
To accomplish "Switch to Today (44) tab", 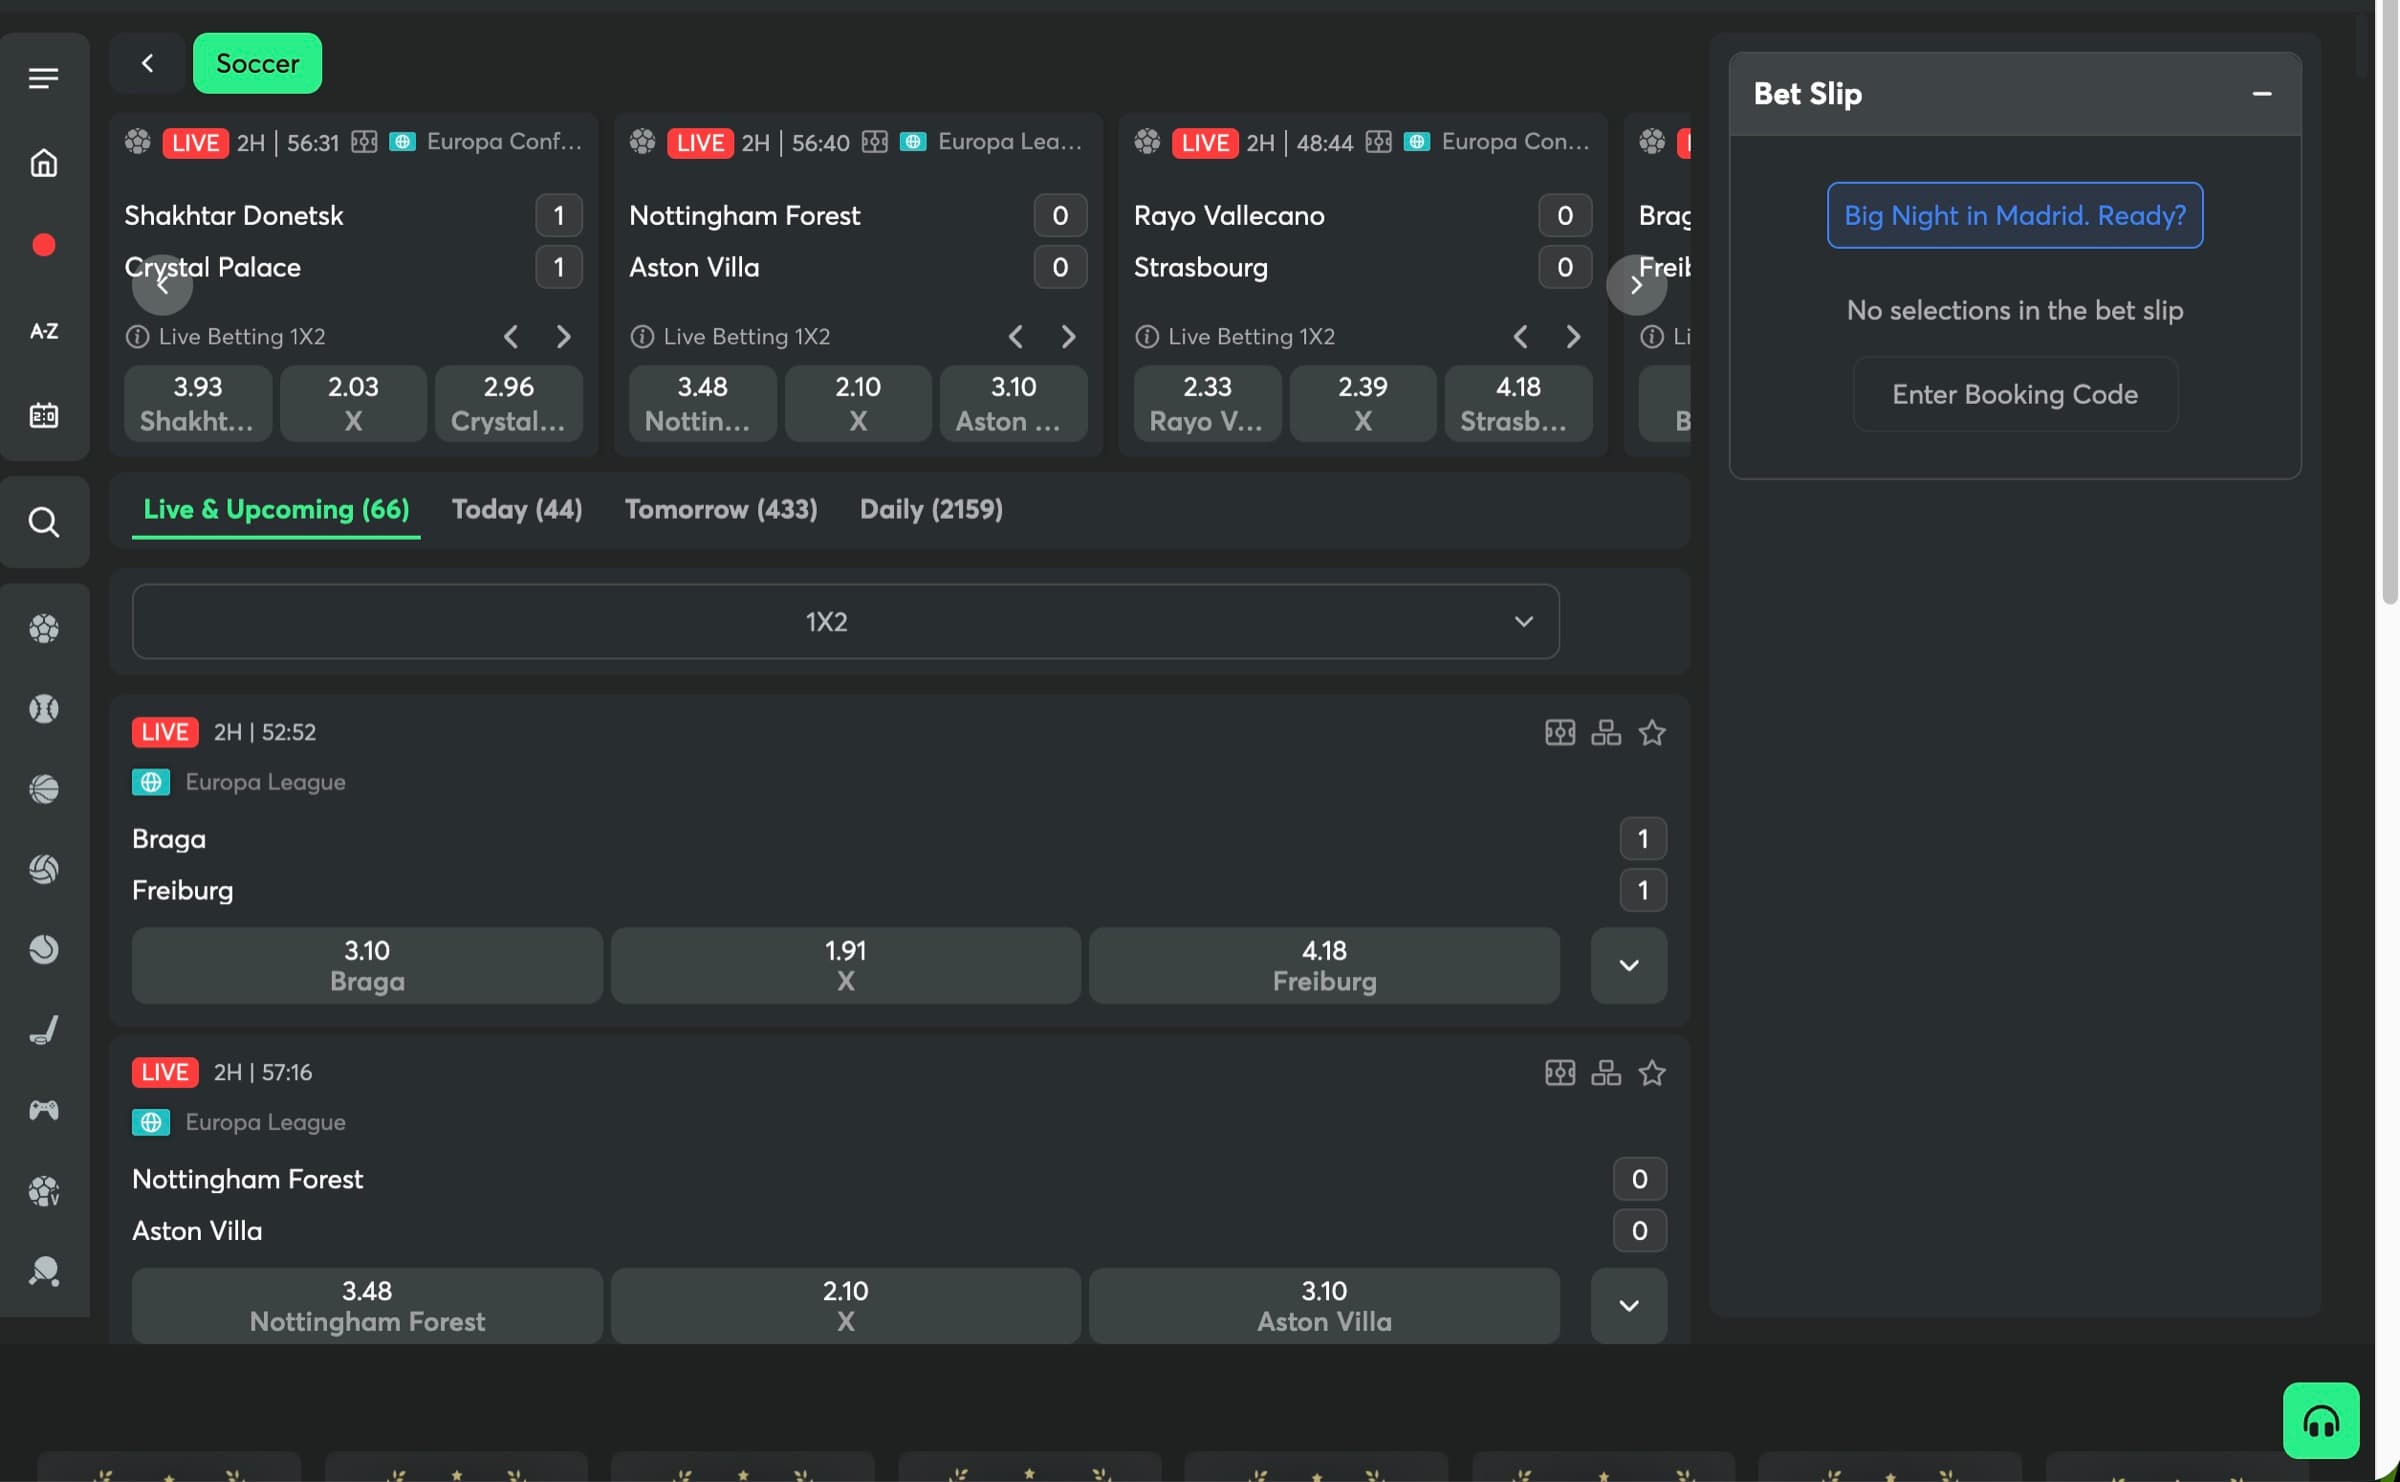I will 517,510.
